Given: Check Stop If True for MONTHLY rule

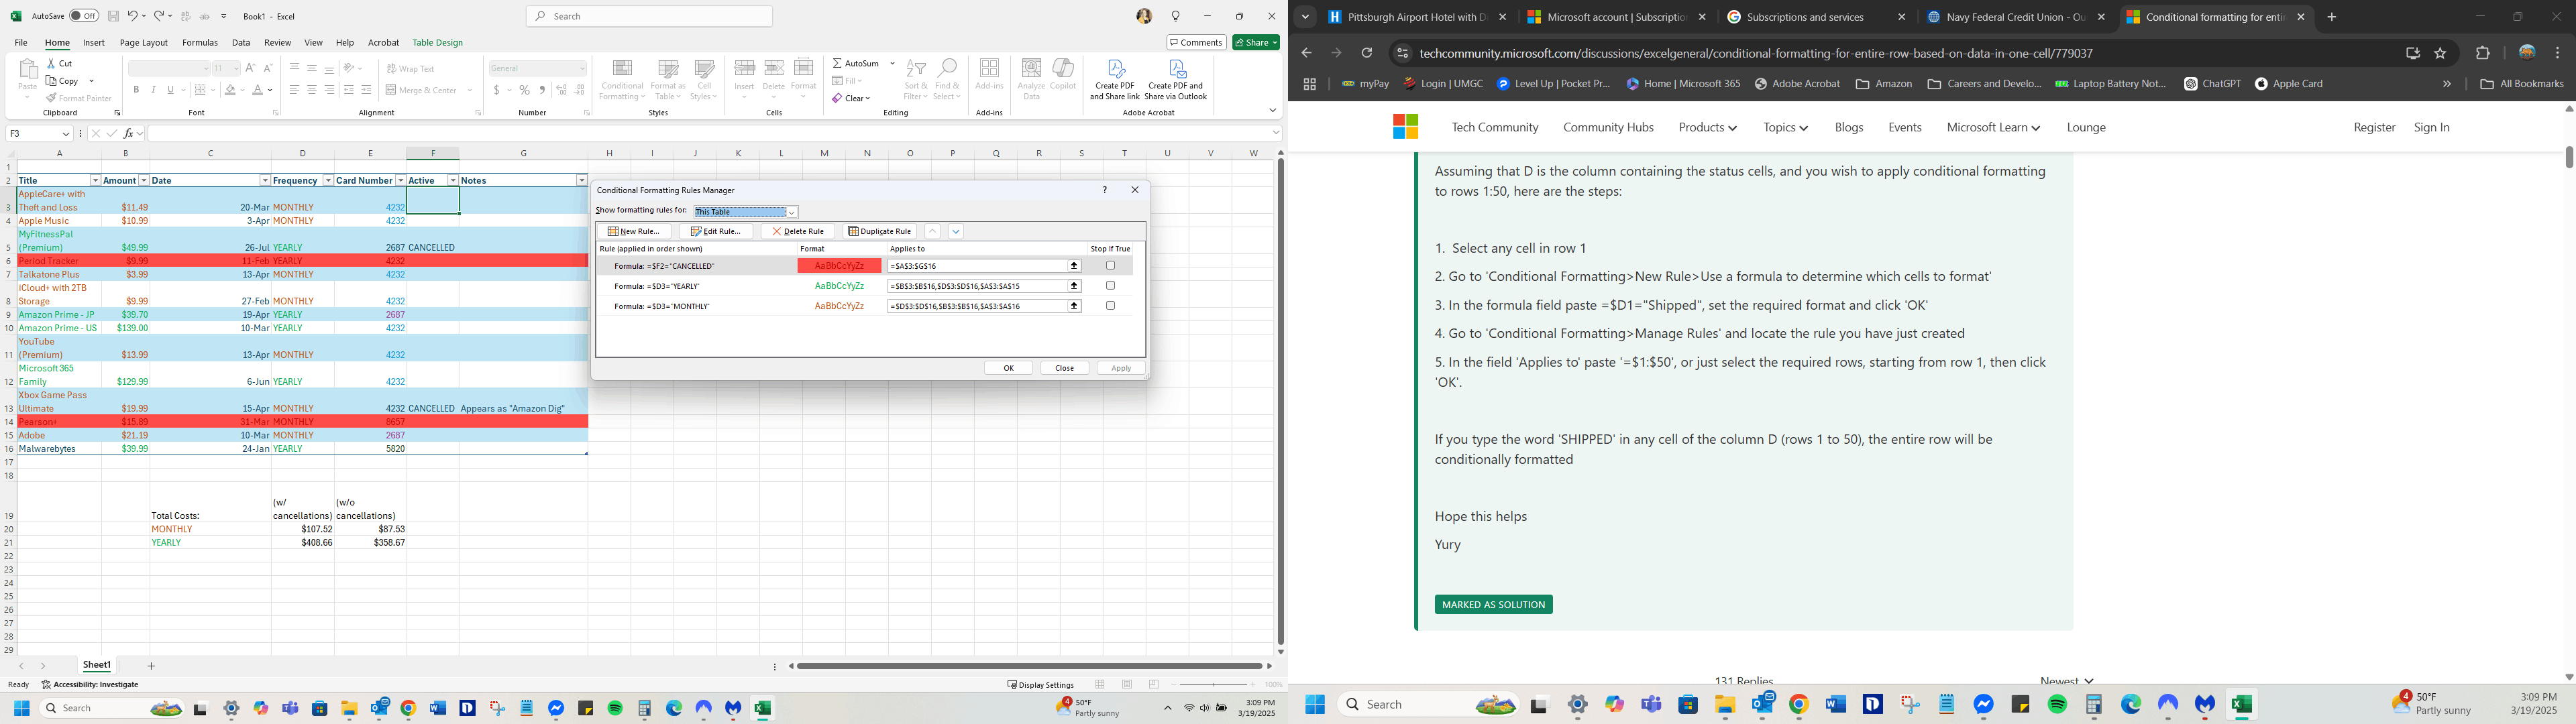Looking at the screenshot, I should click(x=1110, y=306).
